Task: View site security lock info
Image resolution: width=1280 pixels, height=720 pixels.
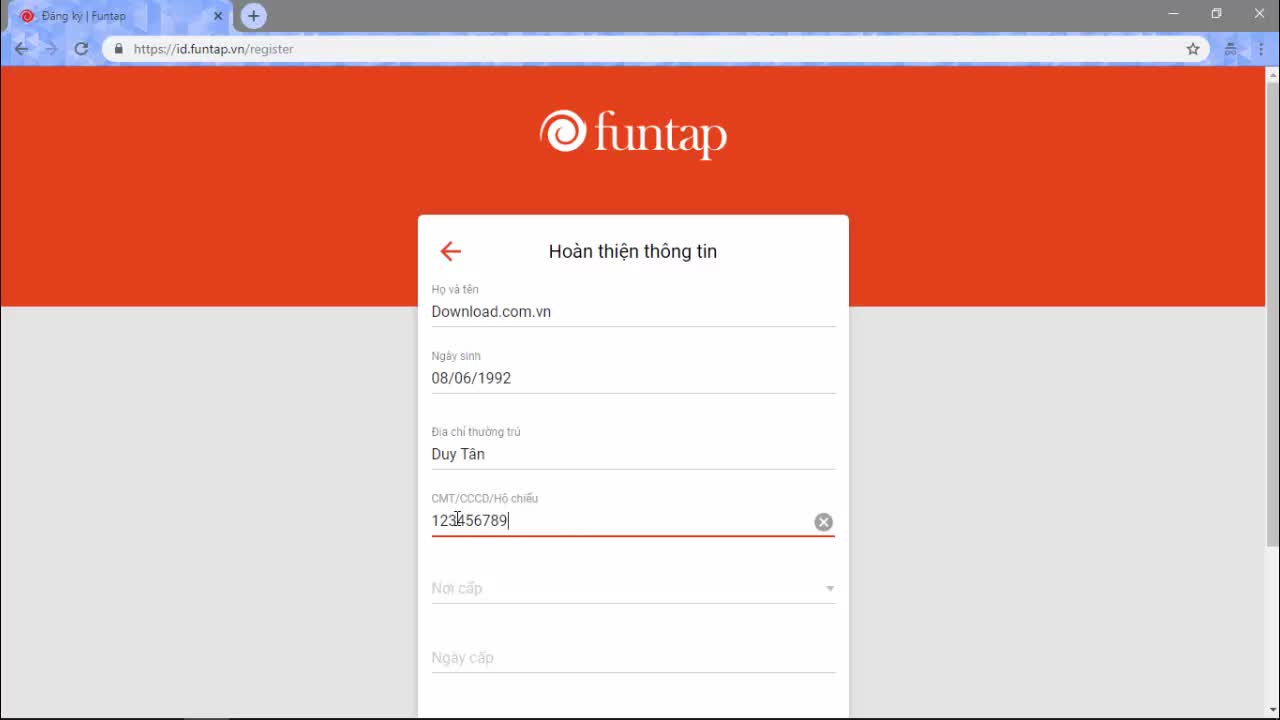Action: (x=119, y=49)
